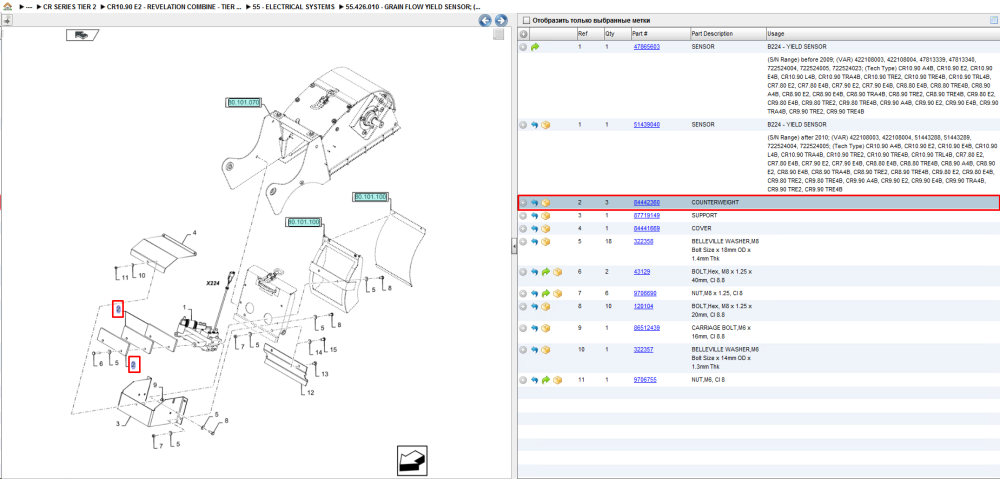
Task: Click the blue arrow for part 51439040
Action: tap(534, 125)
